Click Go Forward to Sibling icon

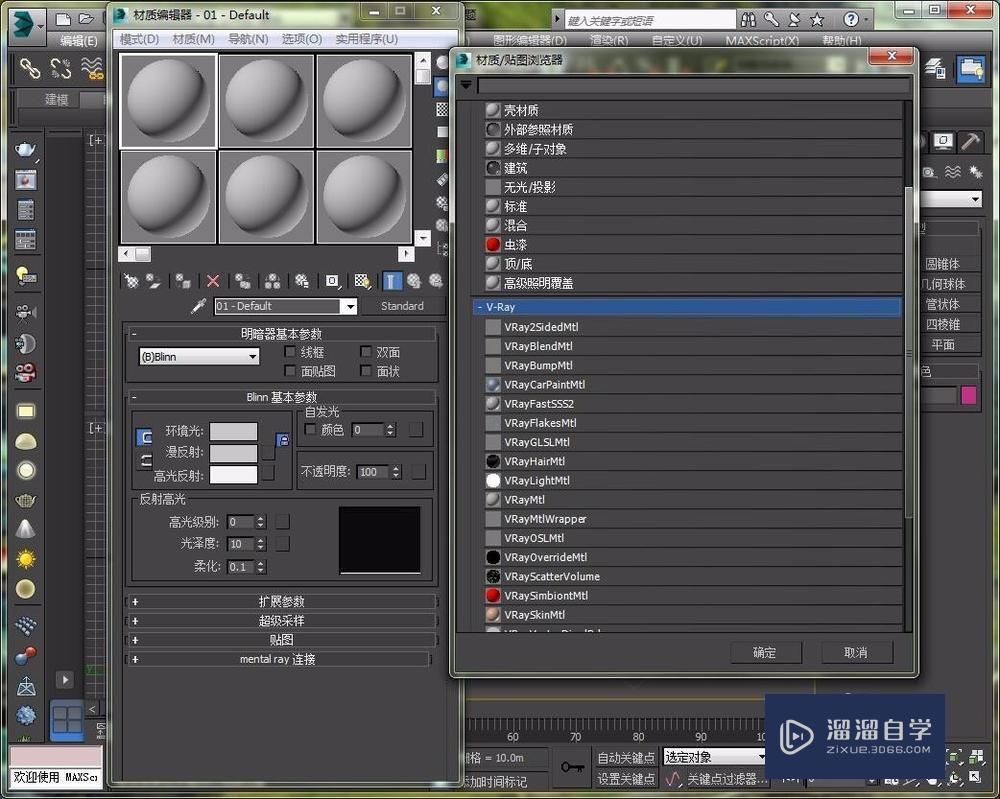[436, 281]
